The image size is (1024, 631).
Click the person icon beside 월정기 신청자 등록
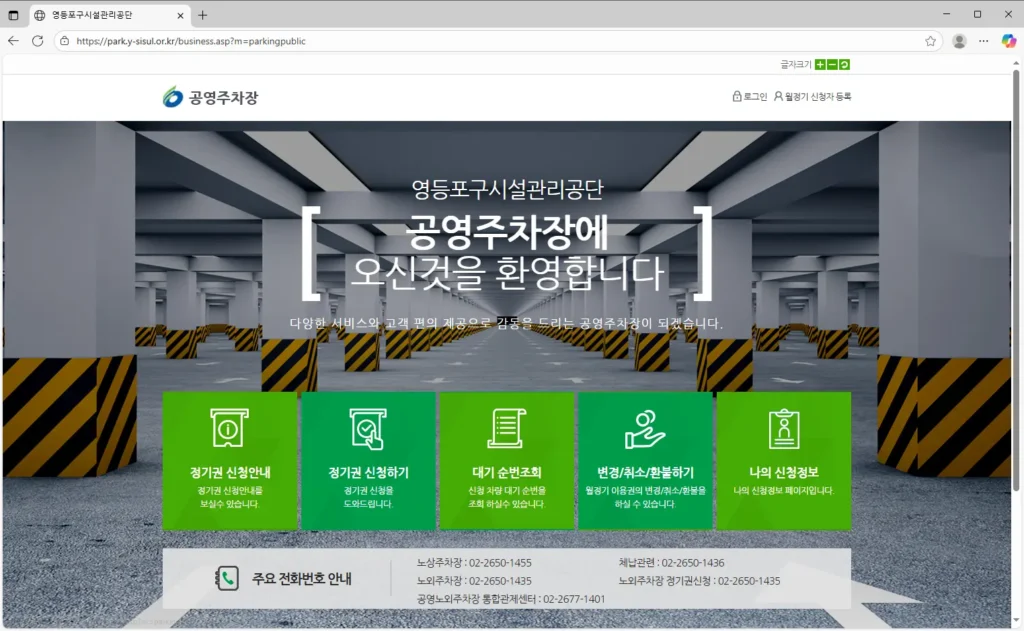click(x=778, y=97)
